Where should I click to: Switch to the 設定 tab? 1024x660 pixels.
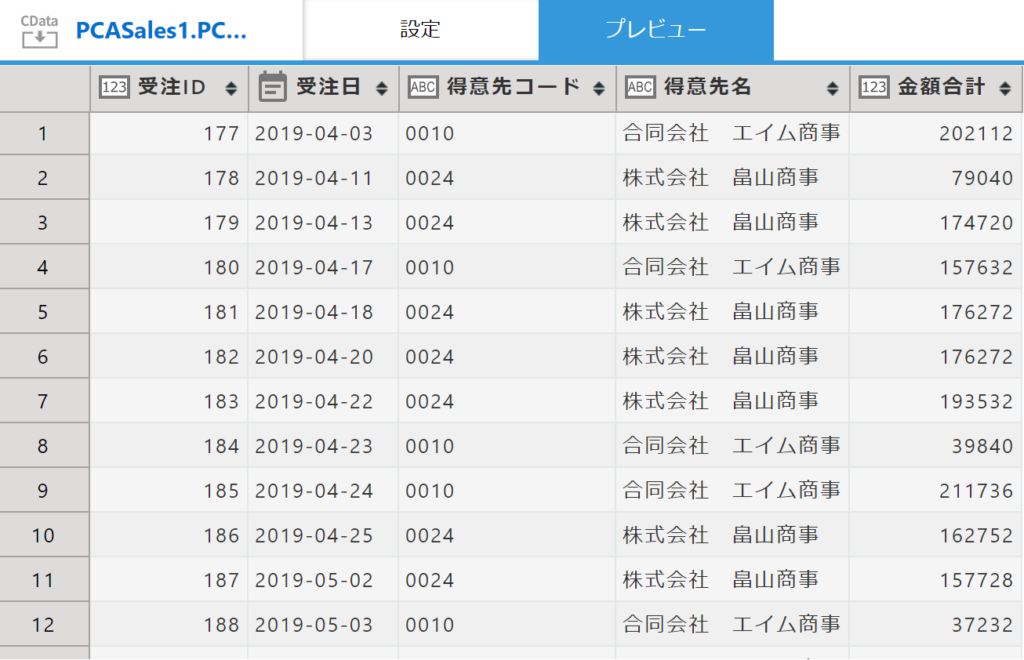click(420, 30)
